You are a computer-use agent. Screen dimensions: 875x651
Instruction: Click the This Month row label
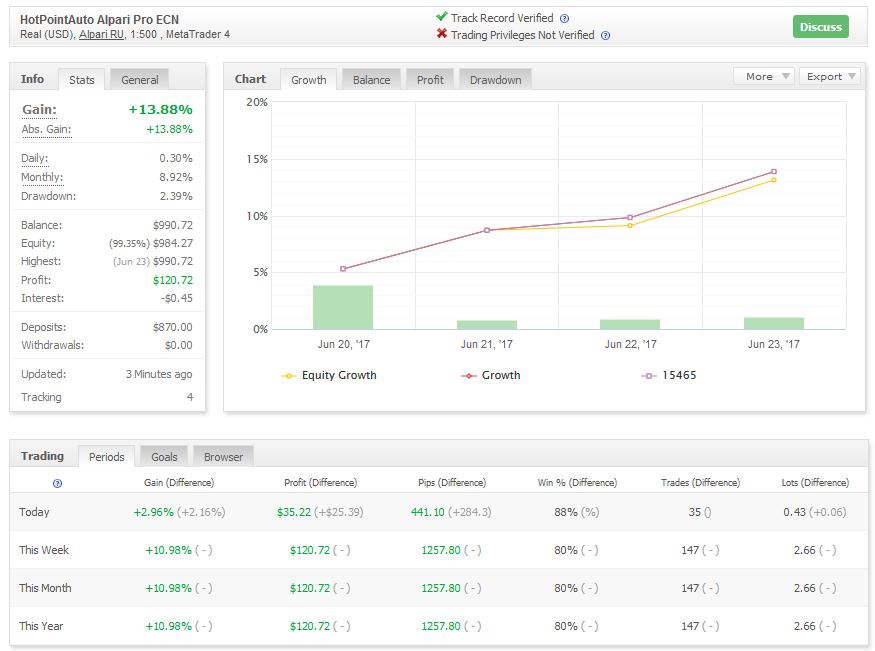point(45,588)
